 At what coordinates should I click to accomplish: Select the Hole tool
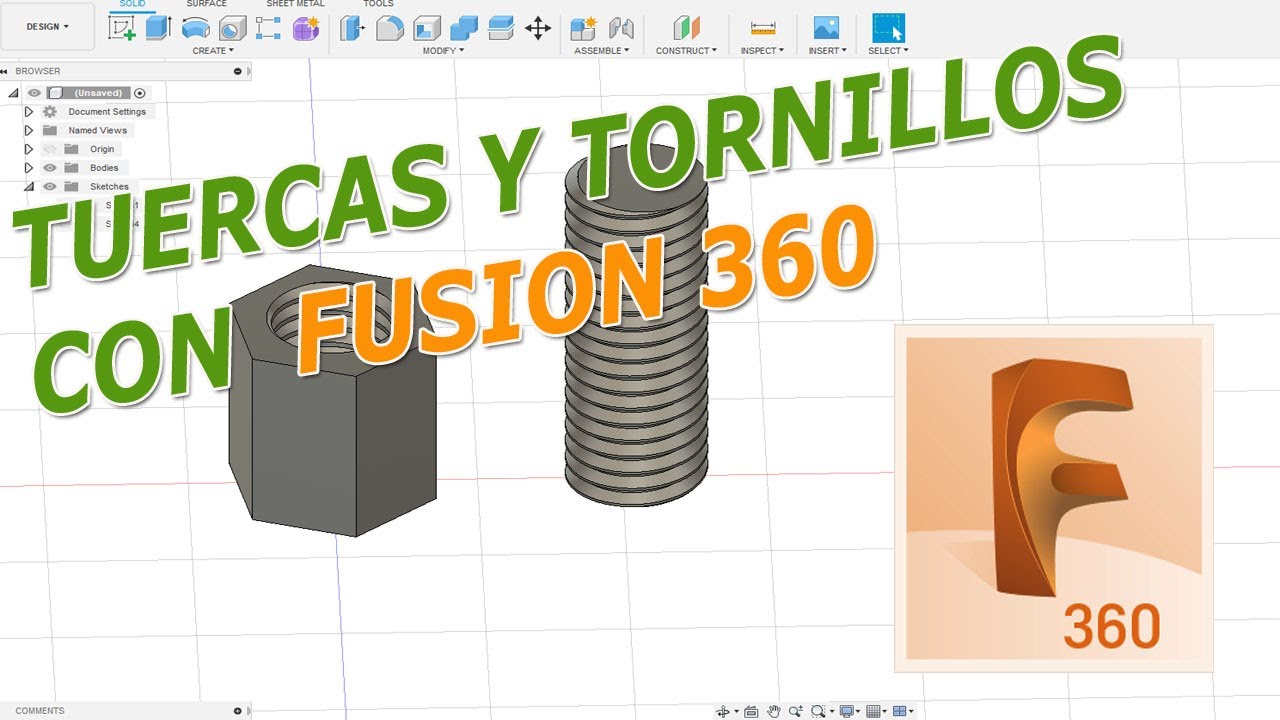[x=232, y=28]
